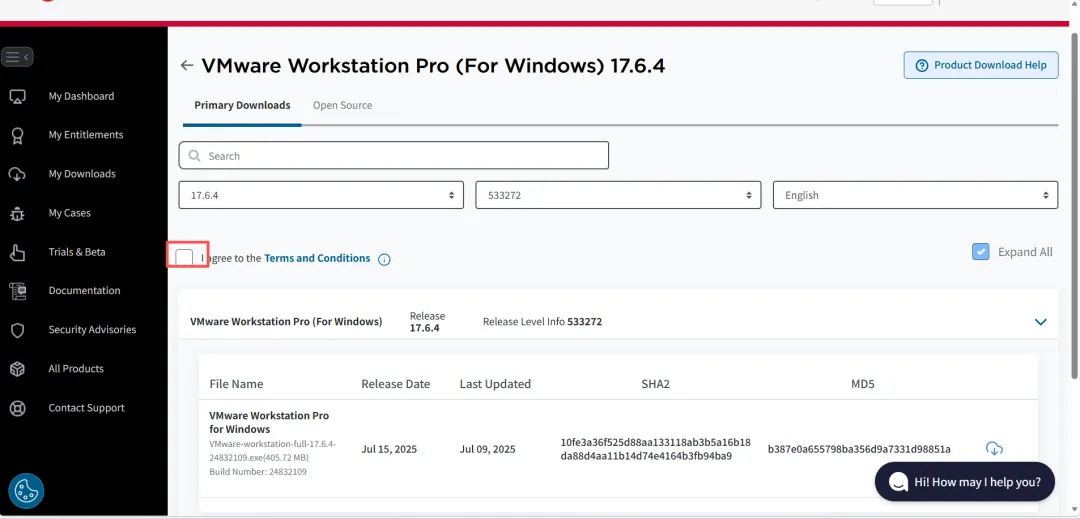The image size is (1080, 519).
Task: Switch to the Primary Downloads tab
Action: [x=242, y=105]
